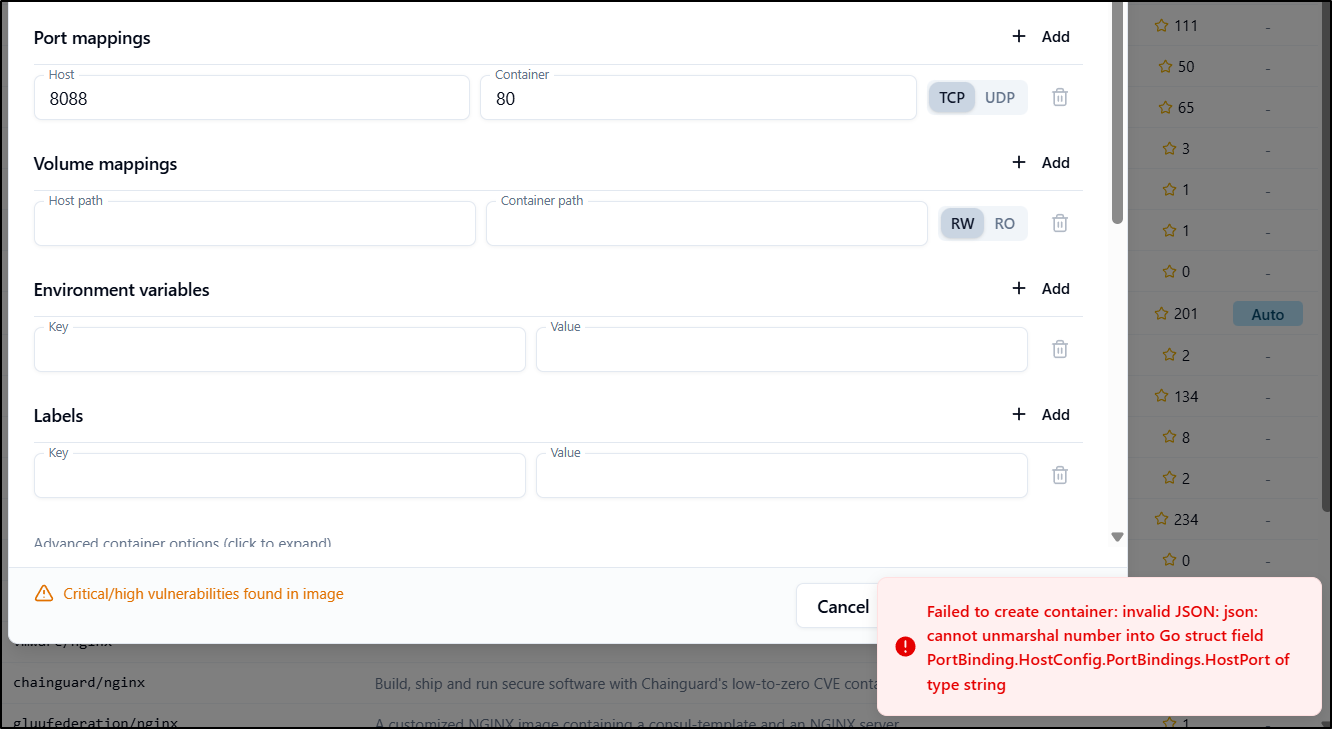Click the Host path input field
This screenshot has width=1332, height=729.
tap(255, 225)
